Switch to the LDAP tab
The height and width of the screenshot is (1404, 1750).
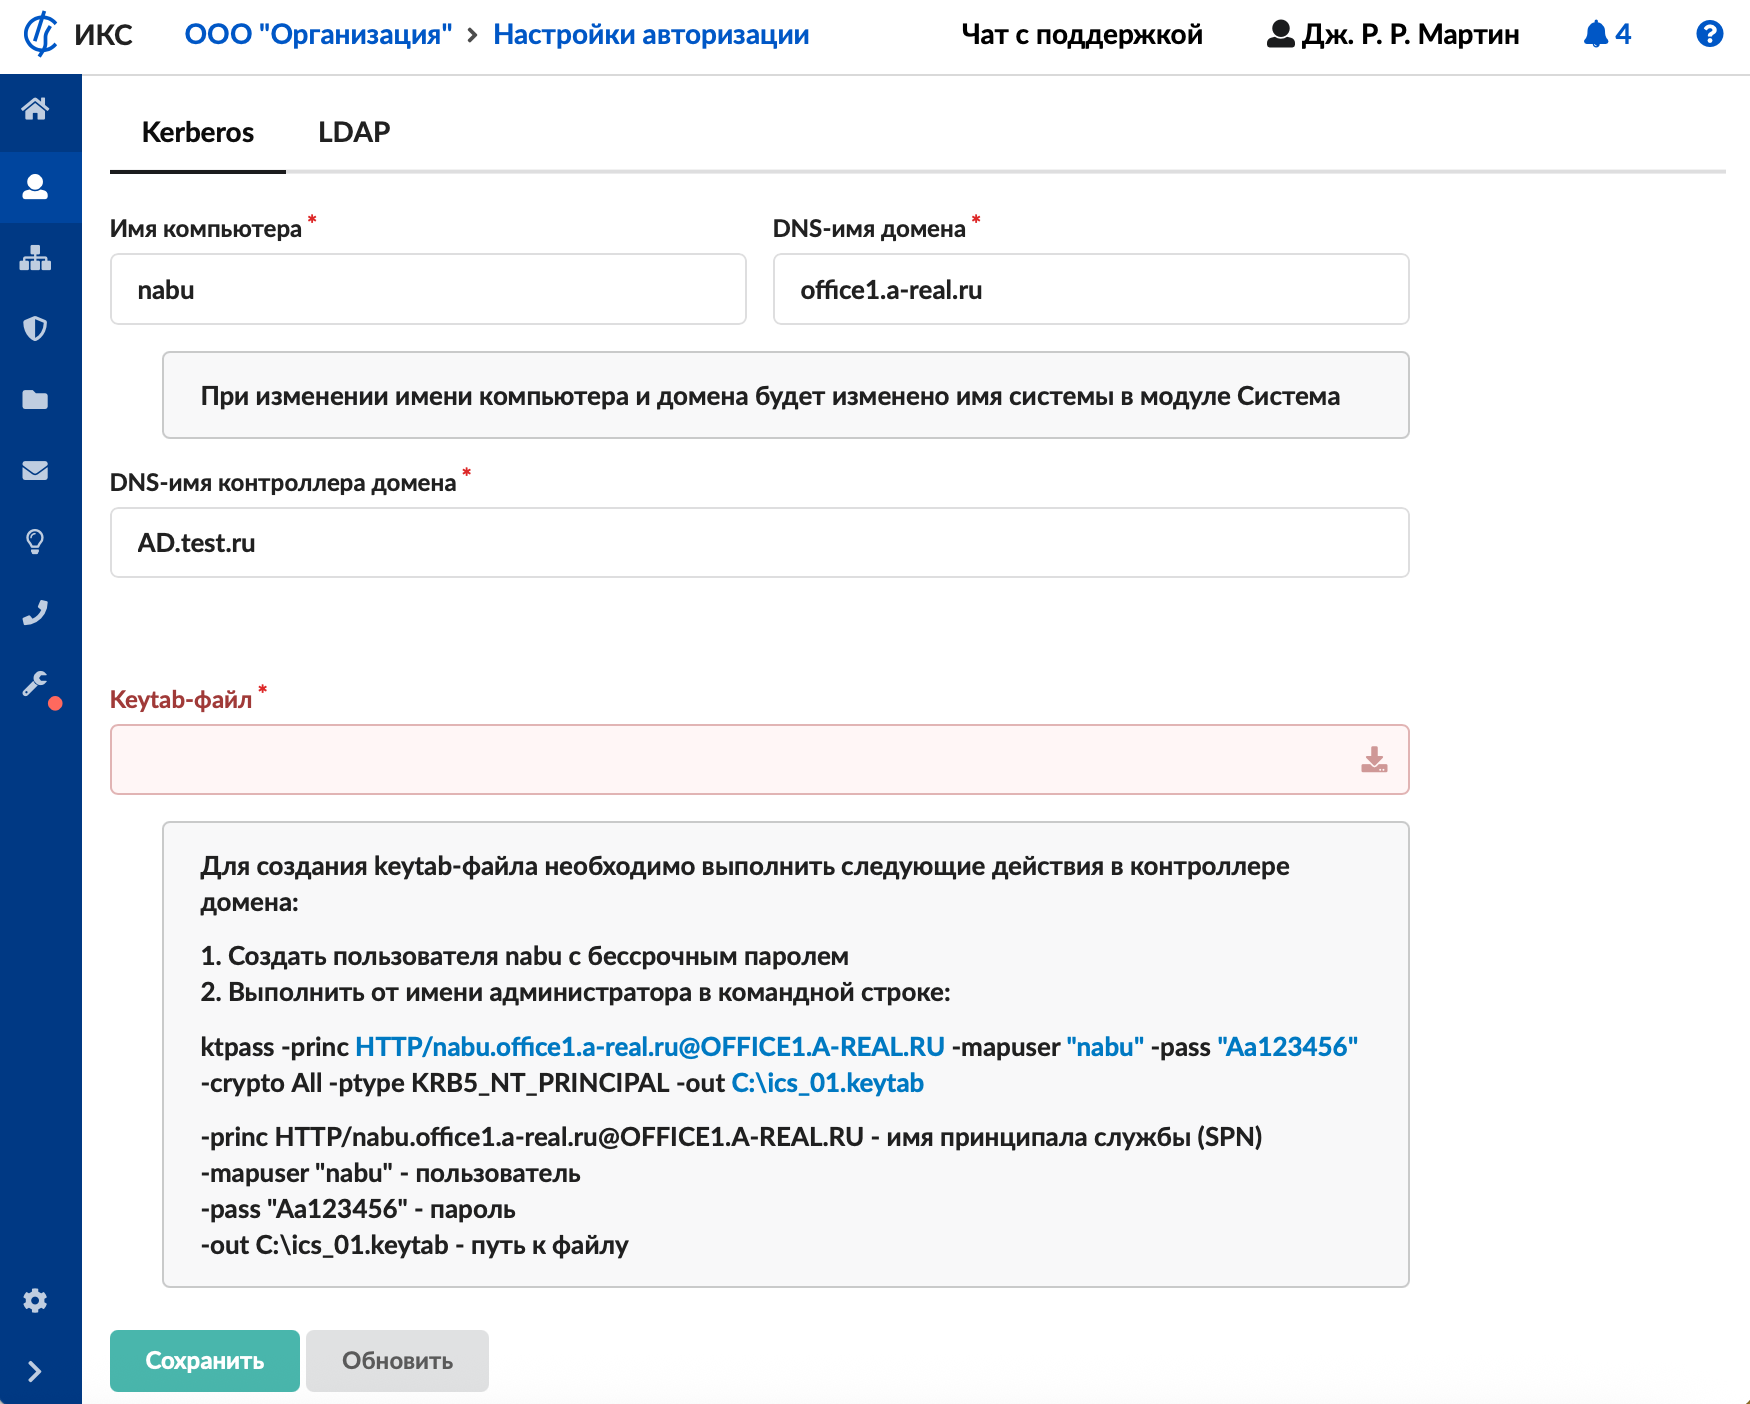tap(354, 132)
